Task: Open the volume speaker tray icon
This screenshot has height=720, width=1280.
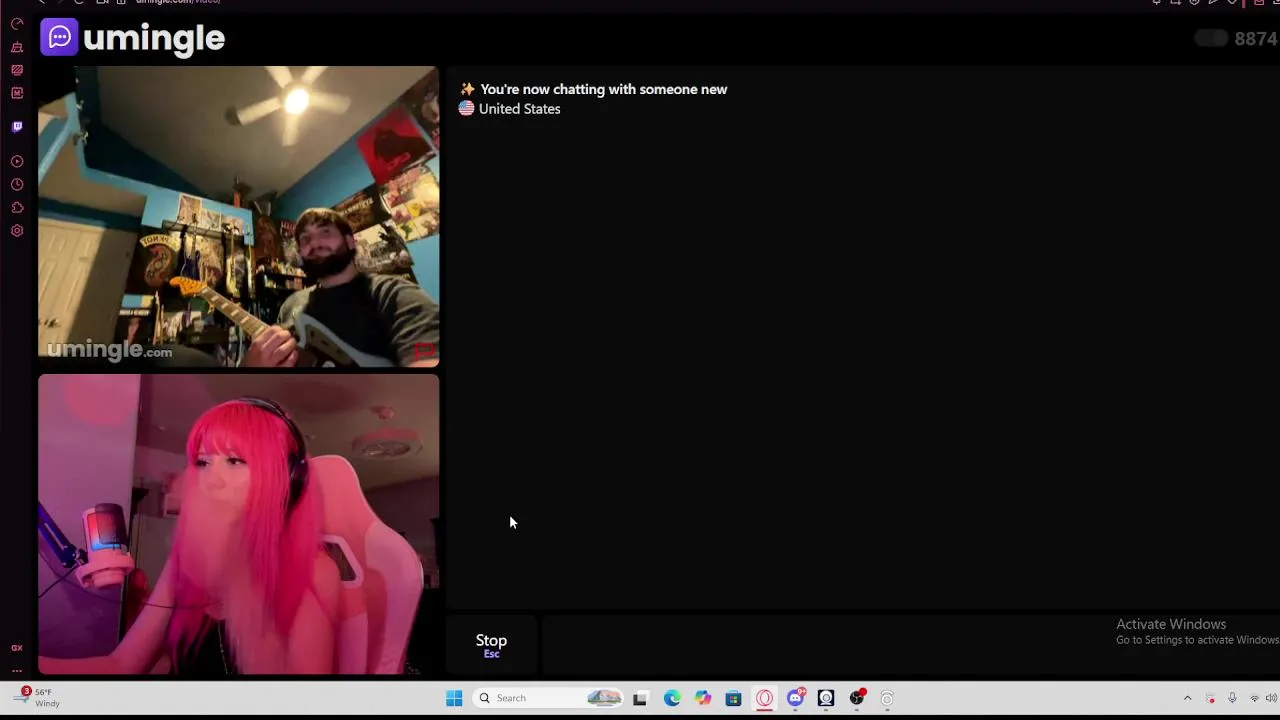Action: tap(1272, 698)
